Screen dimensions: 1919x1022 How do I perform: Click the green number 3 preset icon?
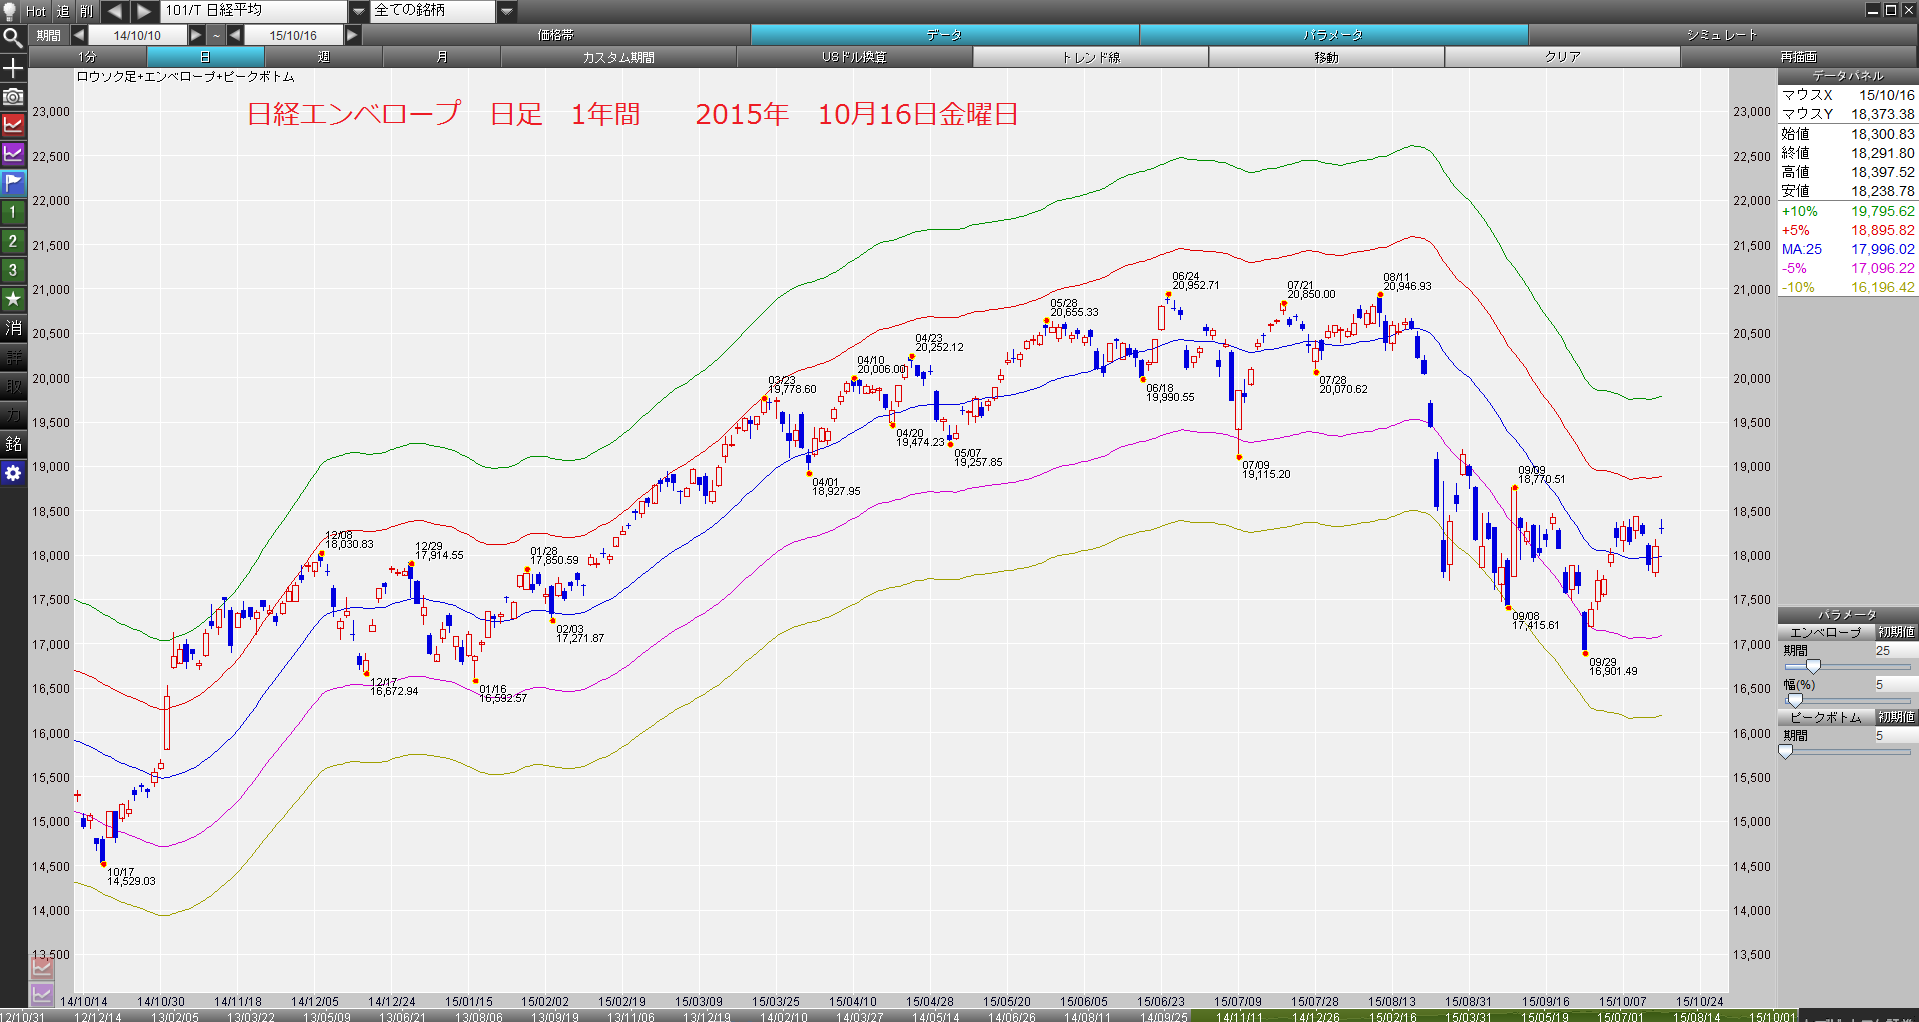click(x=13, y=270)
